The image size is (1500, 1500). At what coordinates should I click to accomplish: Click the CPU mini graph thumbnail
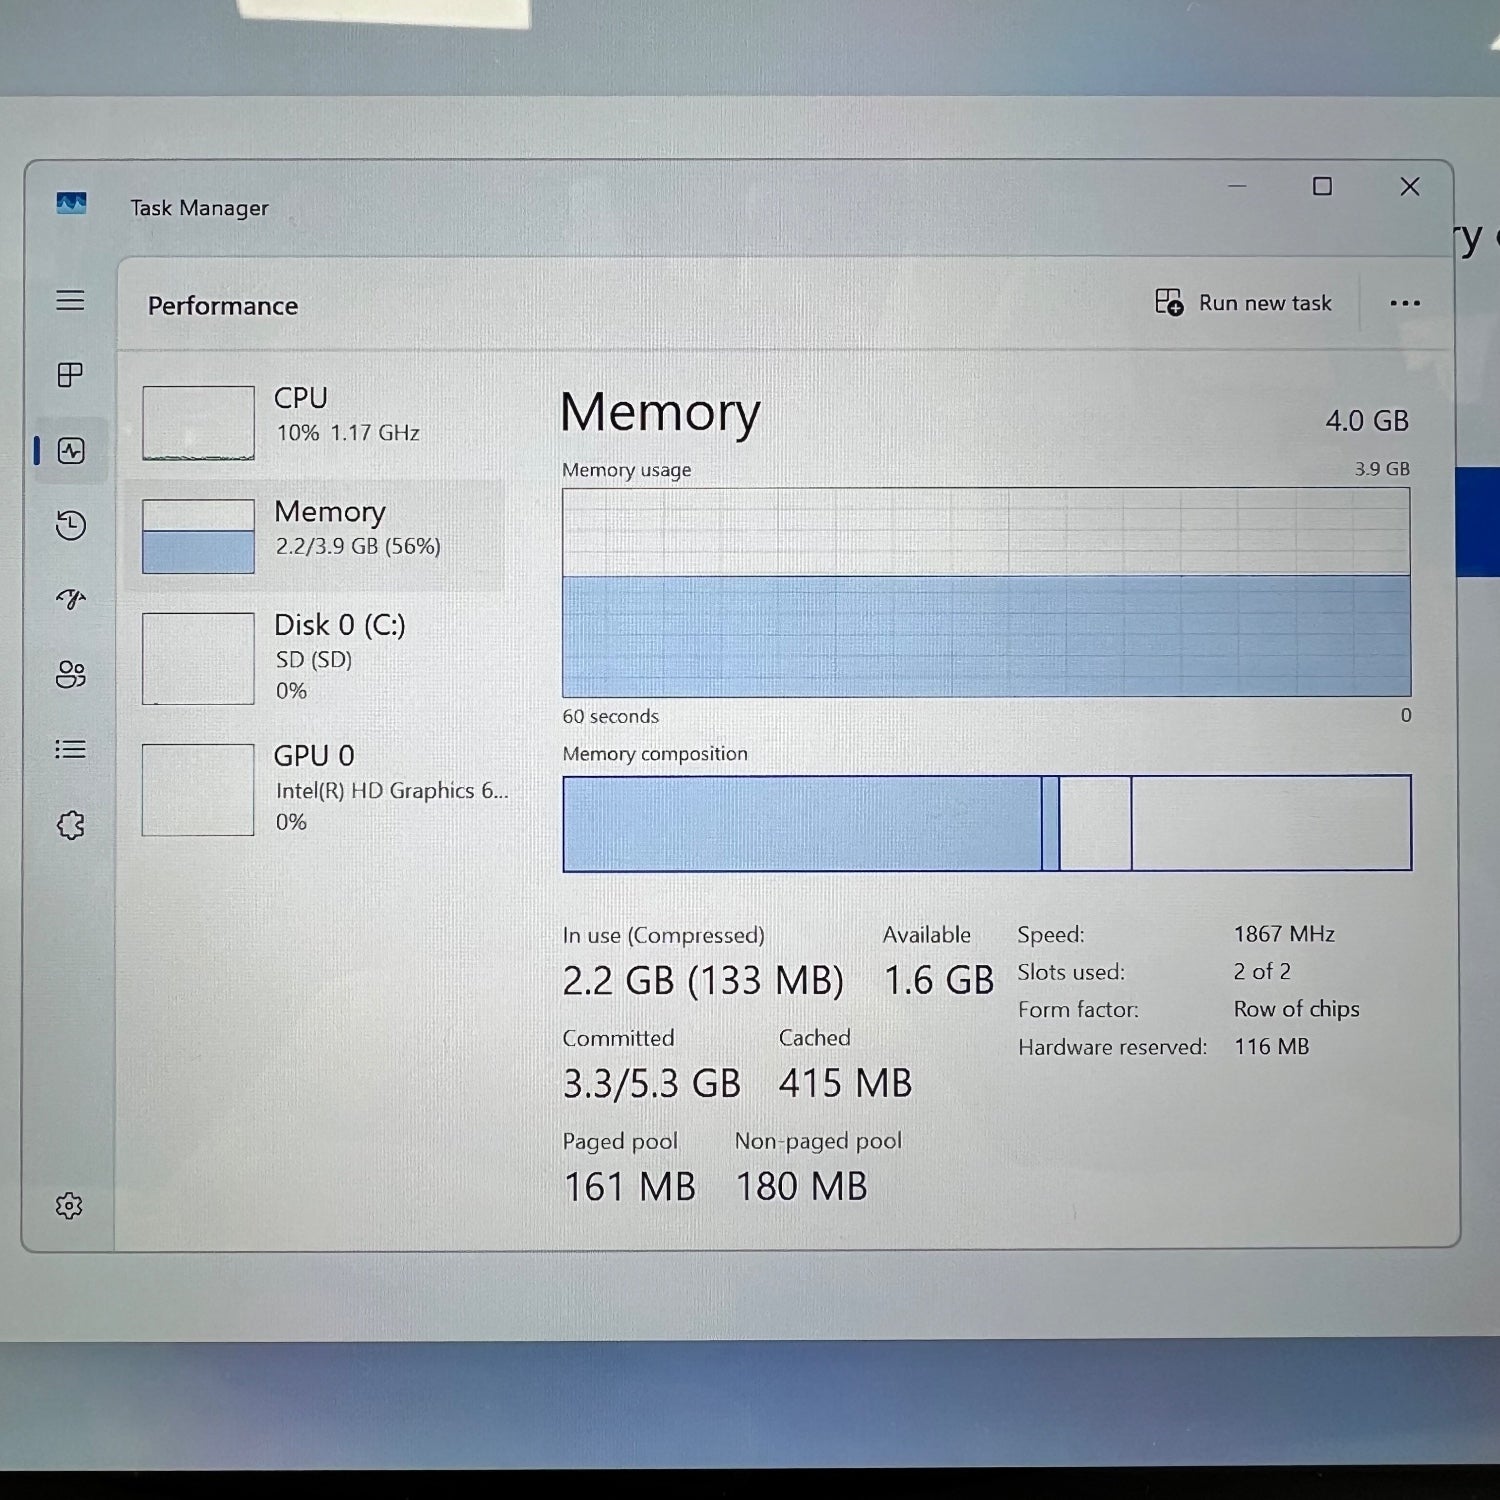[x=198, y=423]
